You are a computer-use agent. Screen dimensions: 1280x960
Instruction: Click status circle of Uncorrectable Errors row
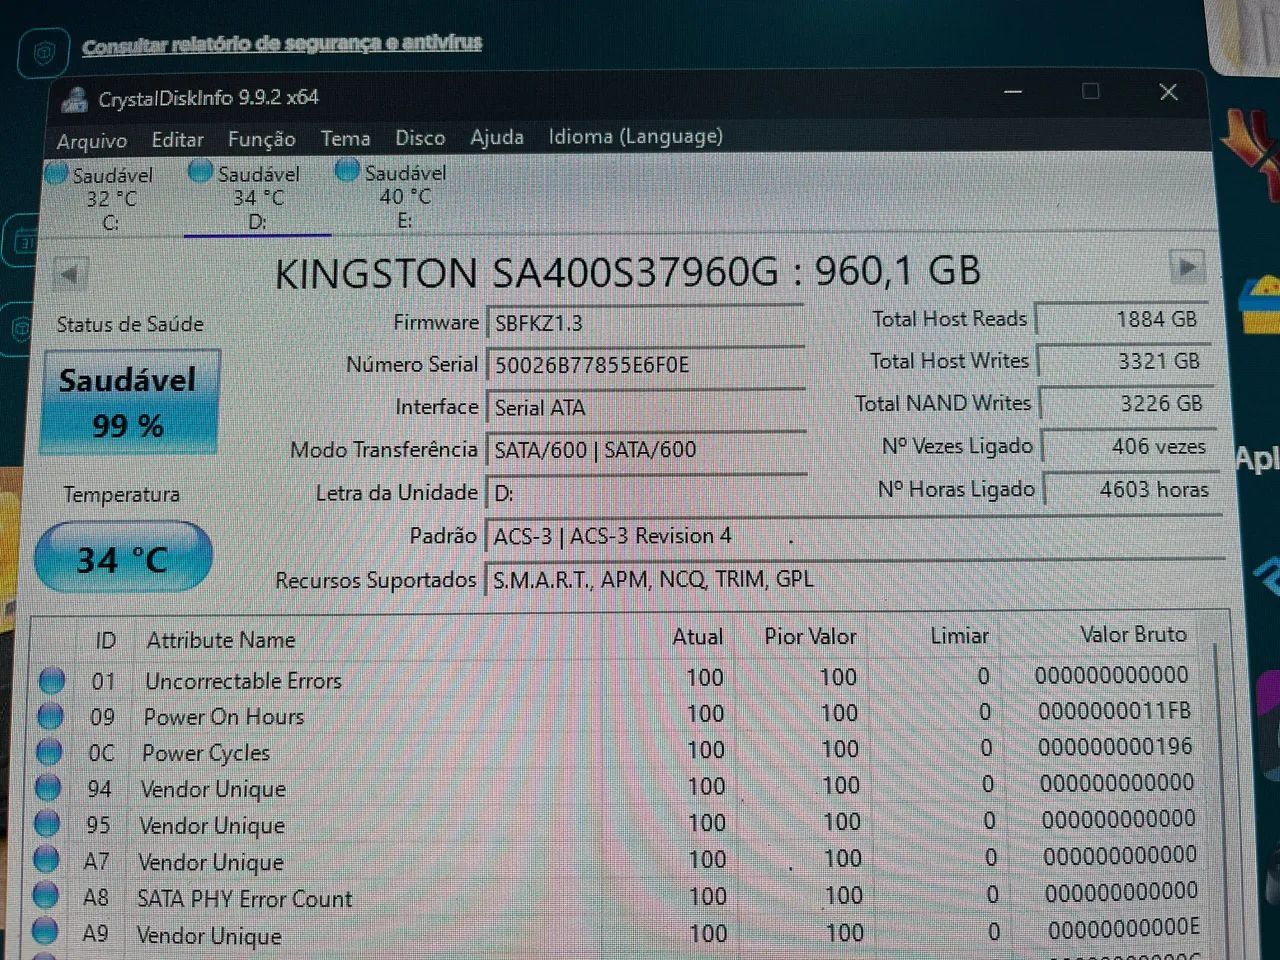[51, 681]
